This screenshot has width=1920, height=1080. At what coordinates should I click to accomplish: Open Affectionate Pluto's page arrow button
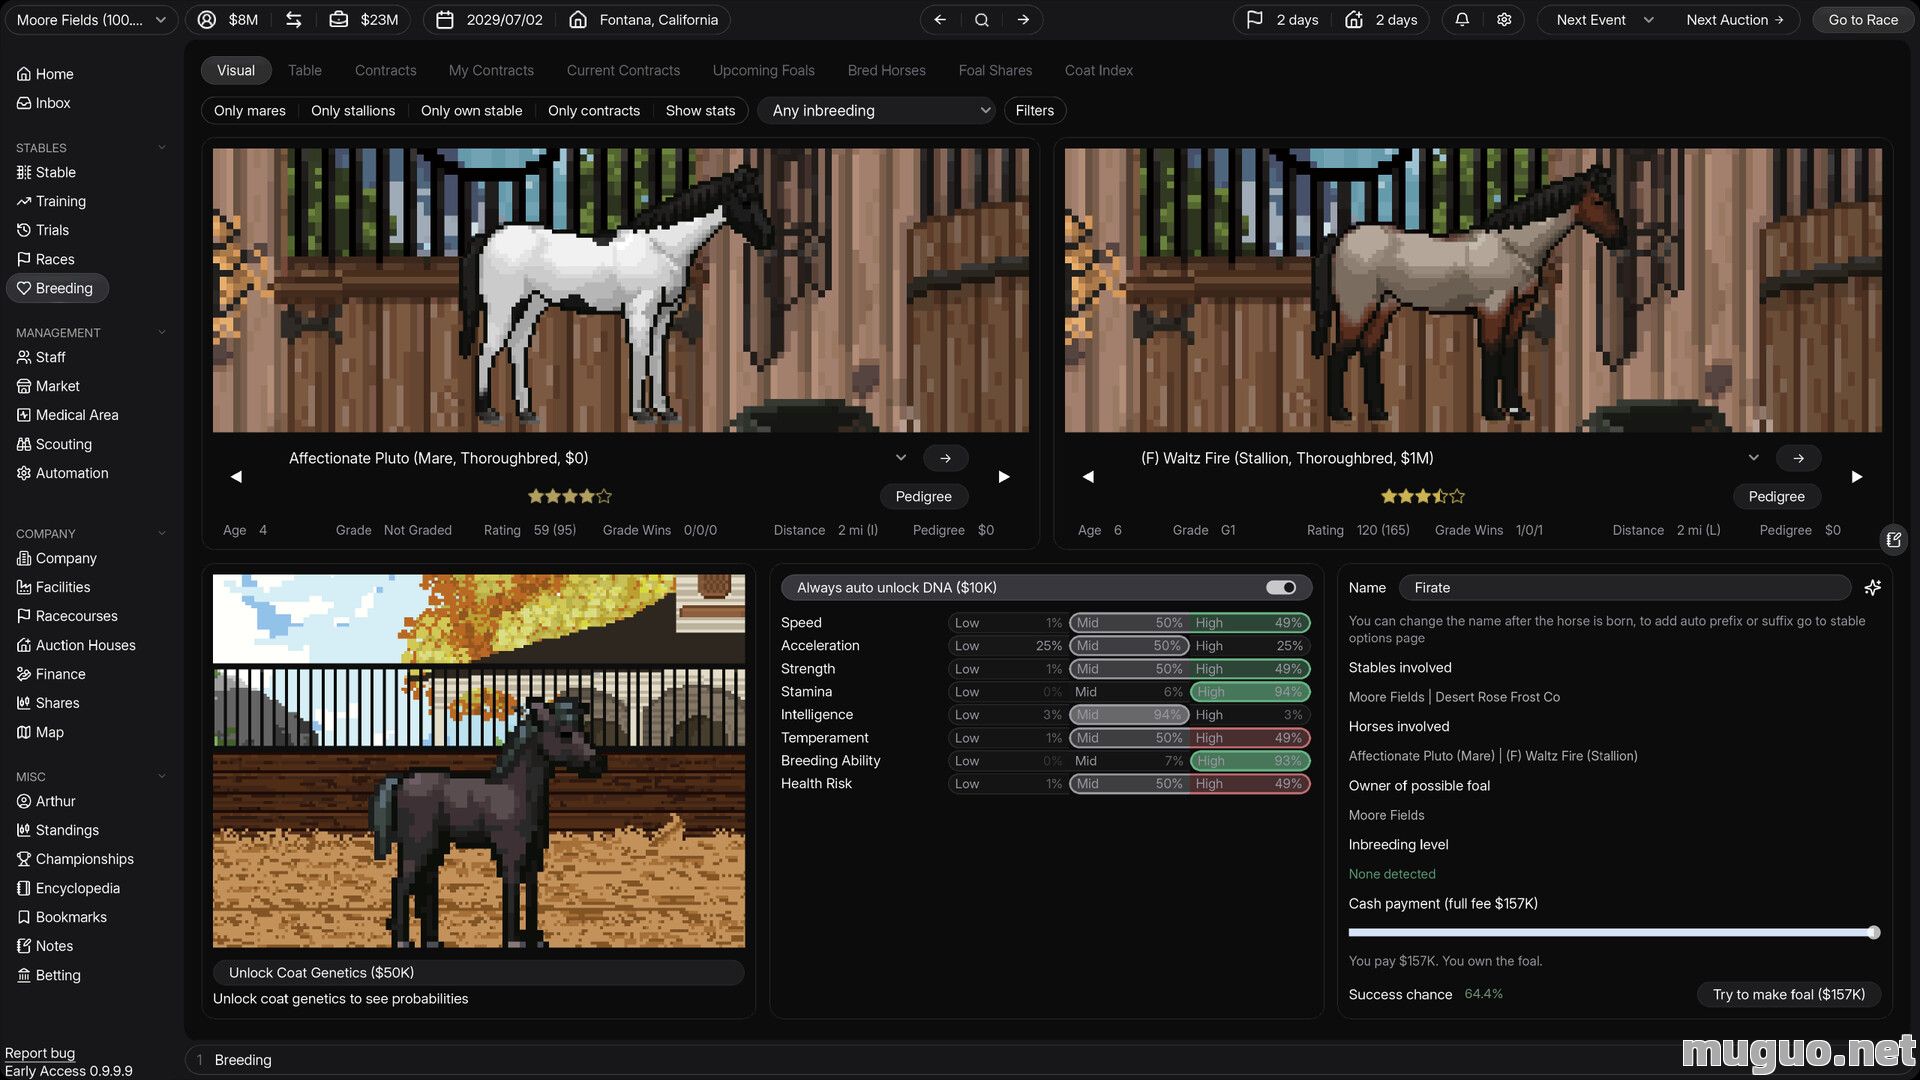click(x=945, y=458)
